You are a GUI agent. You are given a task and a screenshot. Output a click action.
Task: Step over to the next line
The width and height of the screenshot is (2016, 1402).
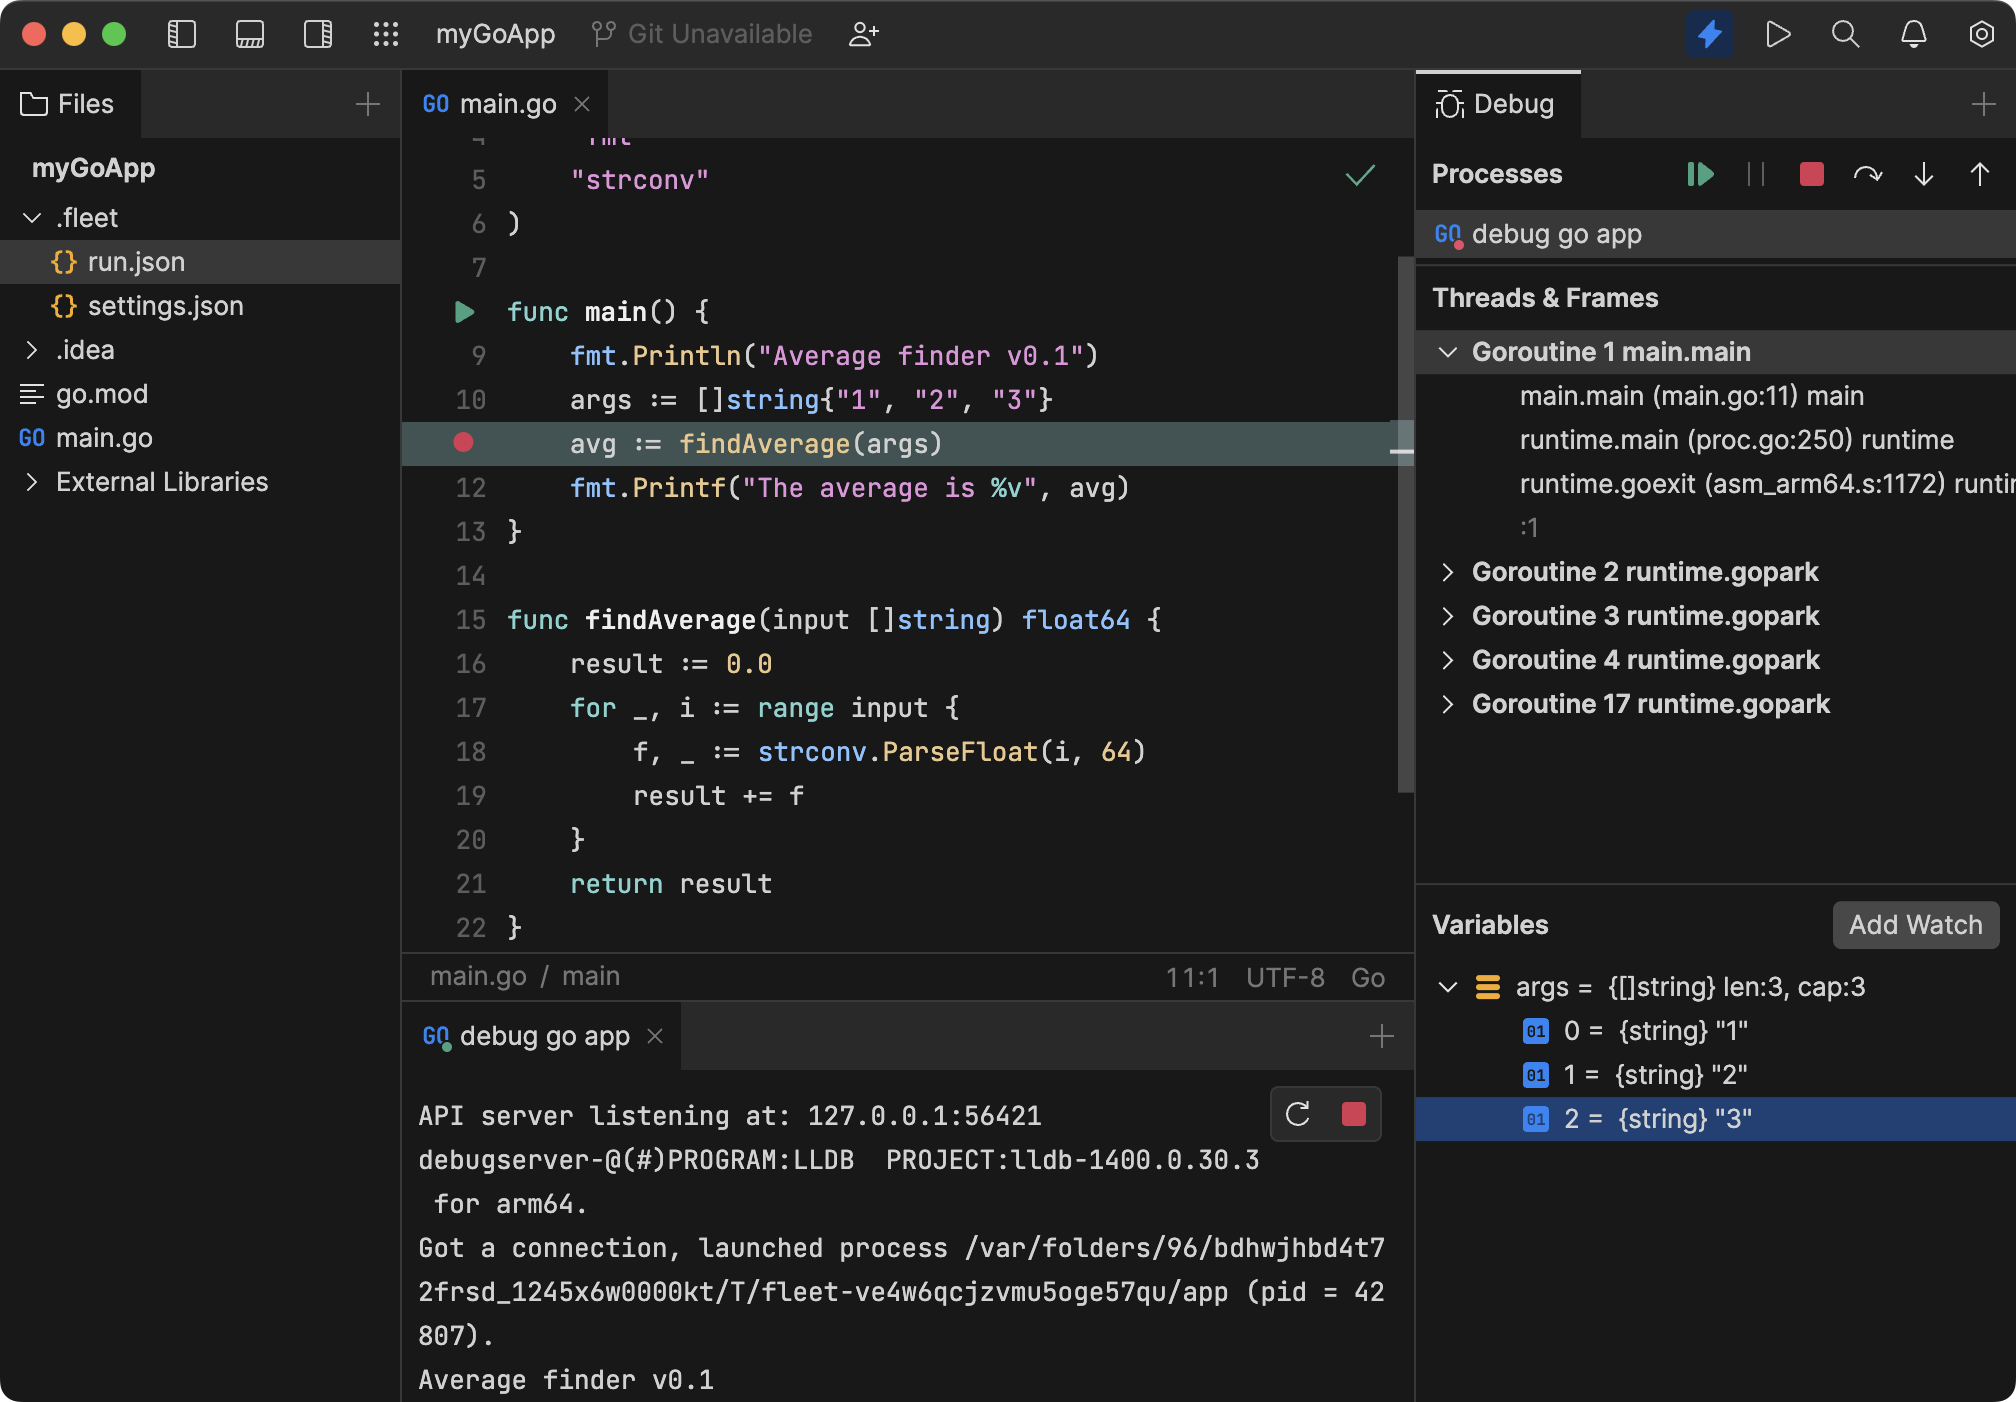(1868, 175)
